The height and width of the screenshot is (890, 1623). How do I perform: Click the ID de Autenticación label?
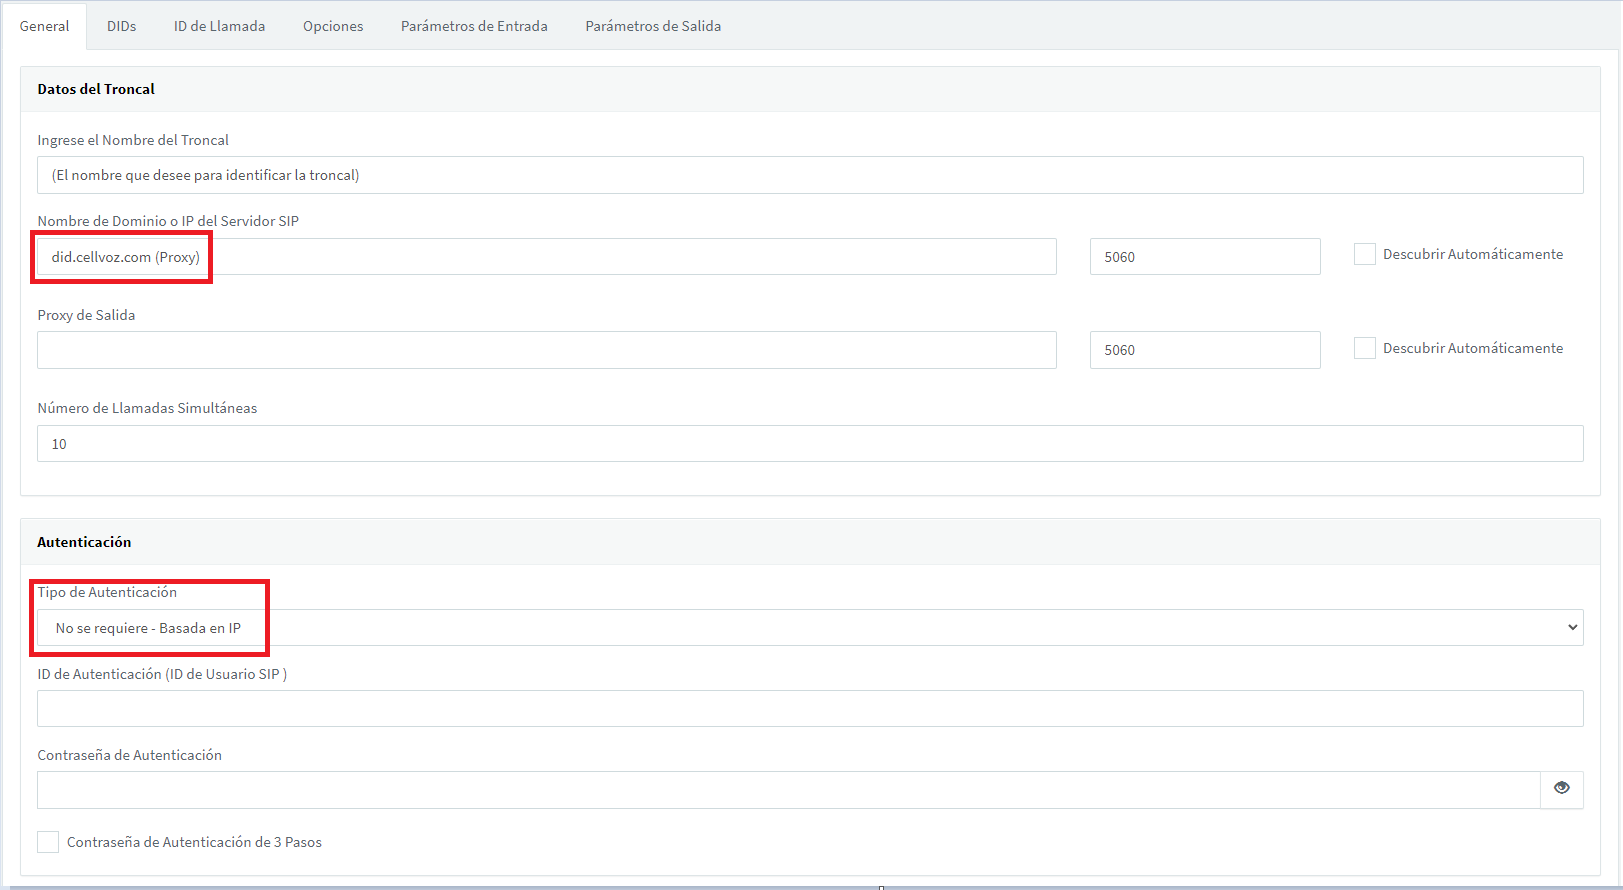click(x=162, y=674)
